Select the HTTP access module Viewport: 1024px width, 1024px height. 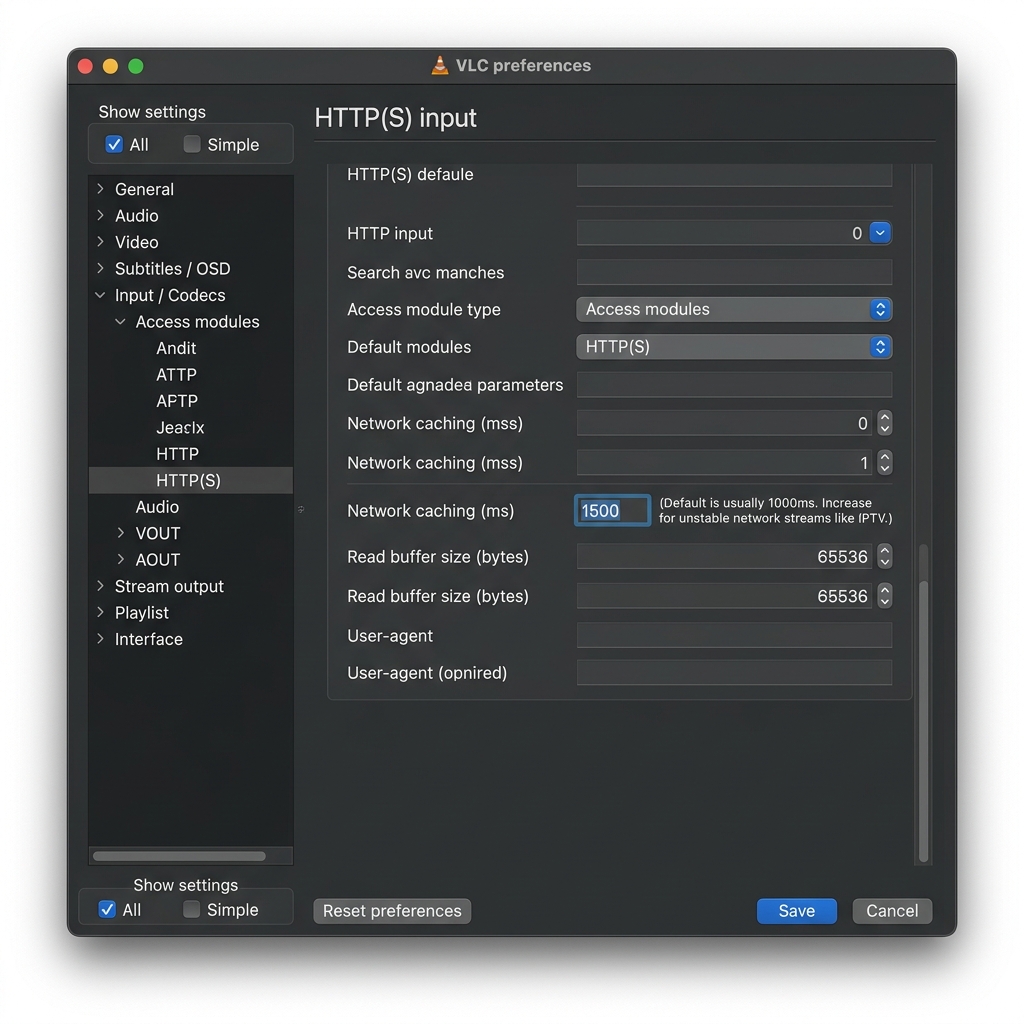178,454
